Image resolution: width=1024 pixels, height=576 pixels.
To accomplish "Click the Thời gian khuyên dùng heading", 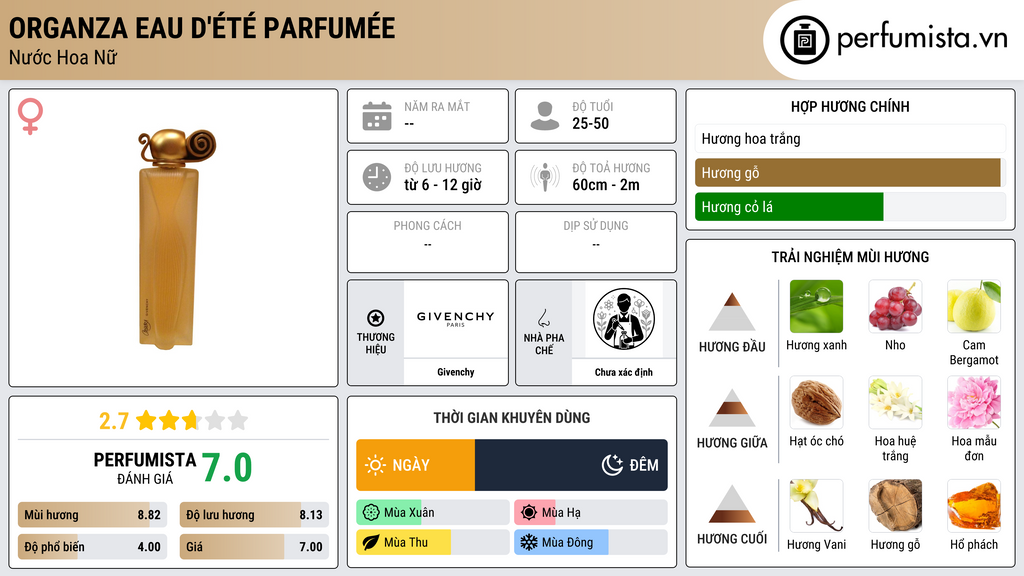I will click(511, 418).
